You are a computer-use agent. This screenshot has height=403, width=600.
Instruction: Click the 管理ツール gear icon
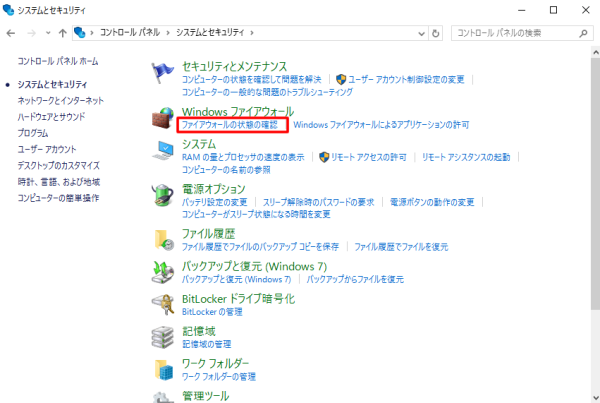tap(163, 397)
